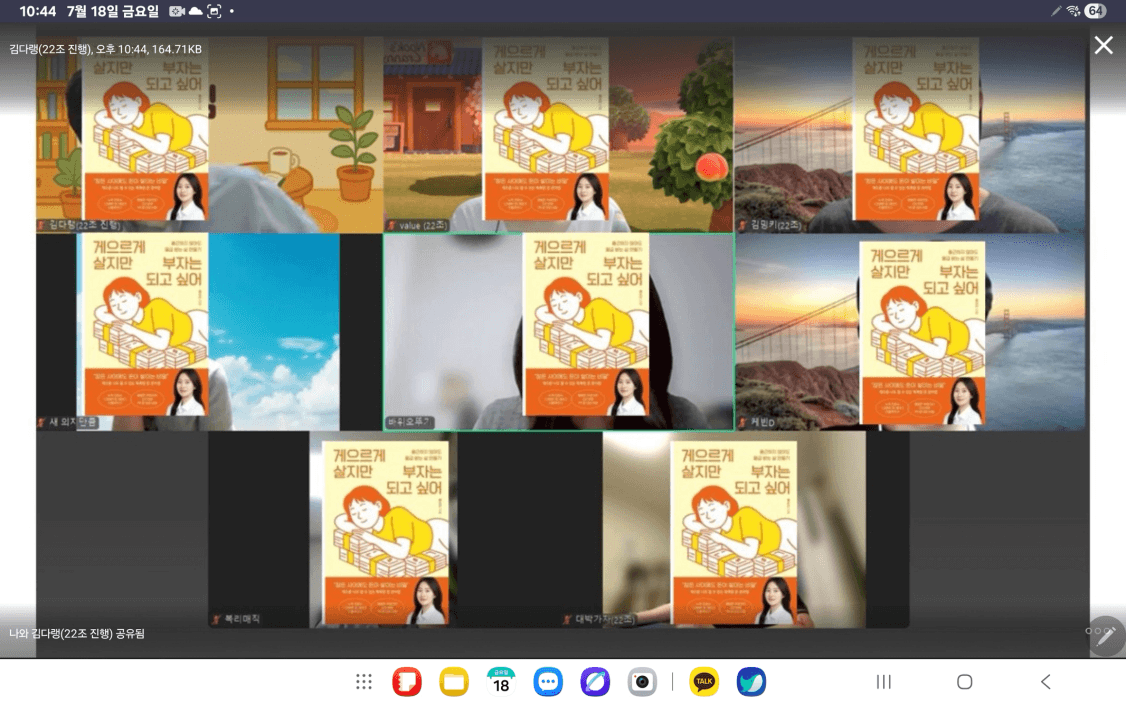Show recent apps with the three-line button
Screen dimensions: 1126x704
[884, 682]
